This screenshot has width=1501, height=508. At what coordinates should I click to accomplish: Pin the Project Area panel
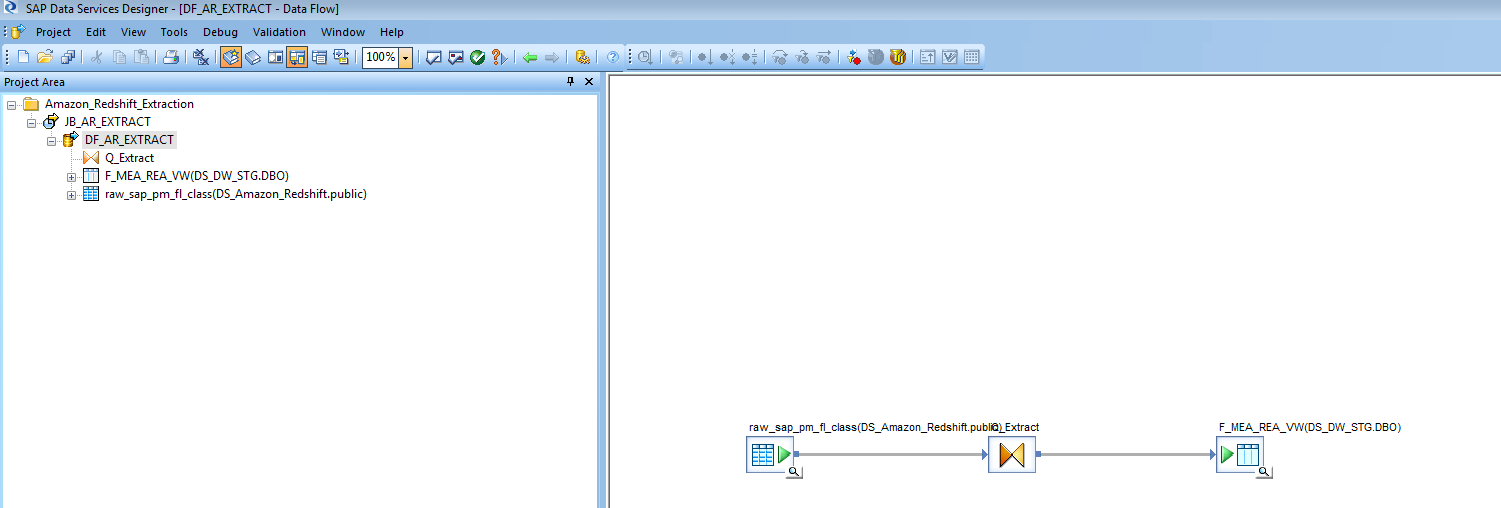click(571, 82)
